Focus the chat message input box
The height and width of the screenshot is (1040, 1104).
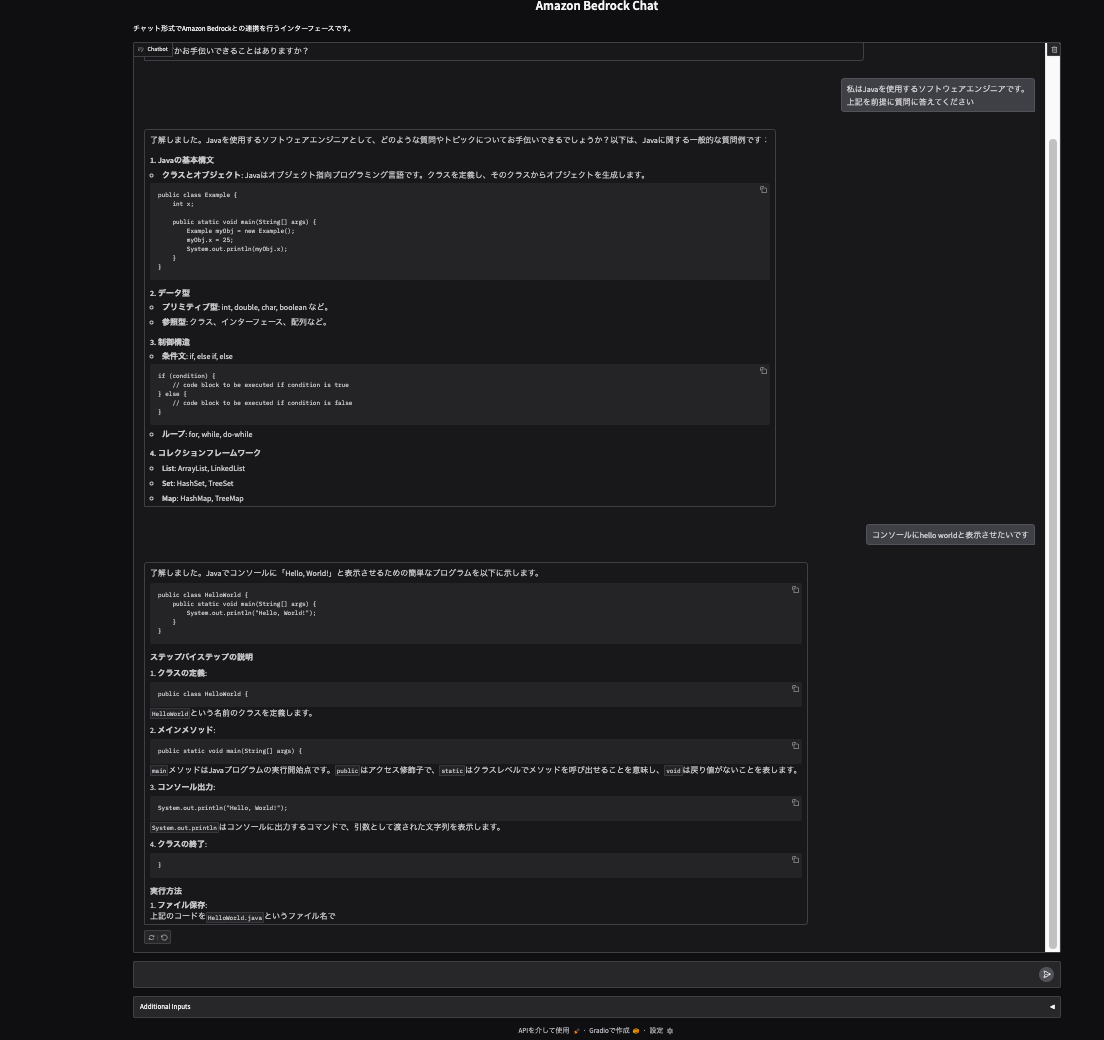point(584,975)
